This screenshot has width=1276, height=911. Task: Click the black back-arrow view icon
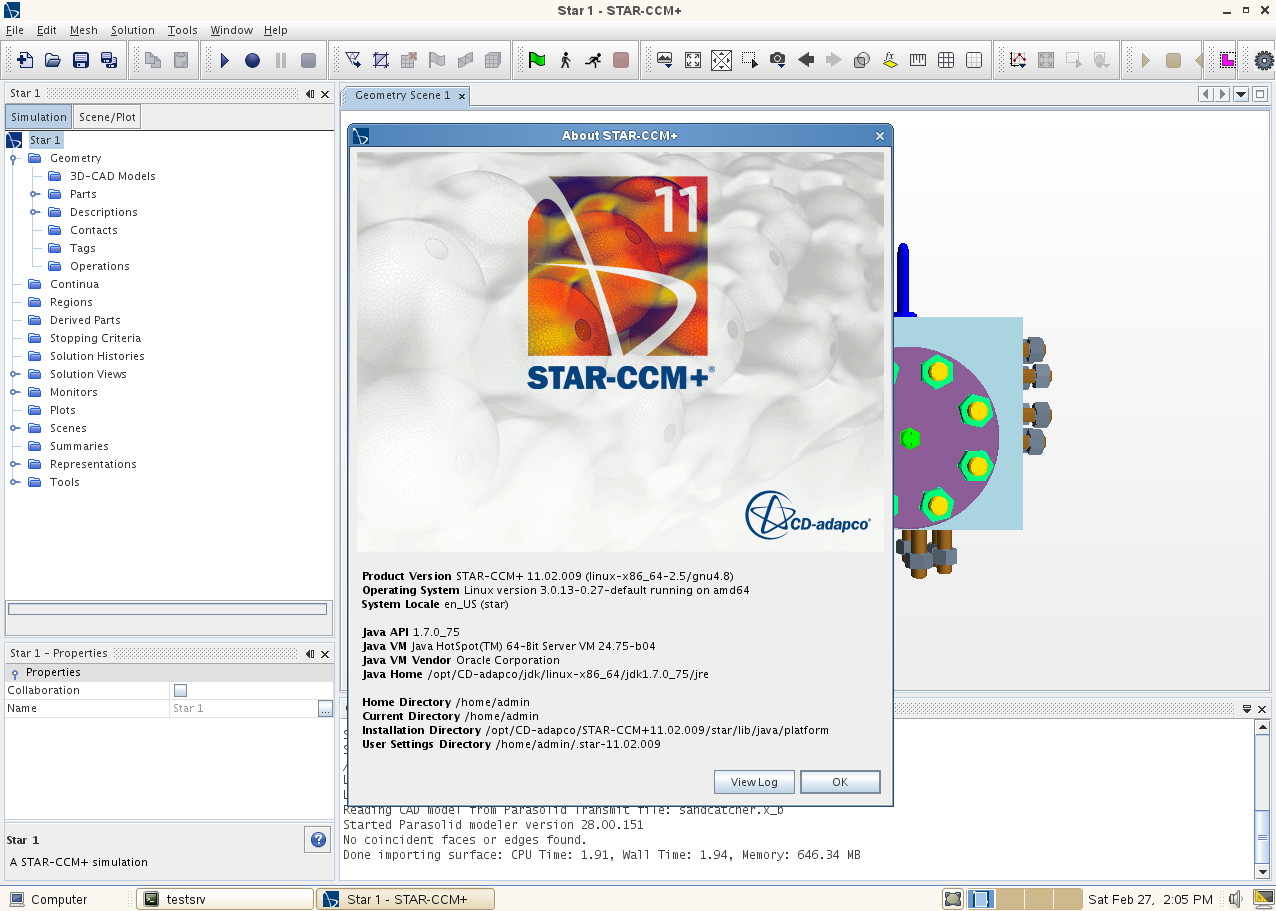806,60
